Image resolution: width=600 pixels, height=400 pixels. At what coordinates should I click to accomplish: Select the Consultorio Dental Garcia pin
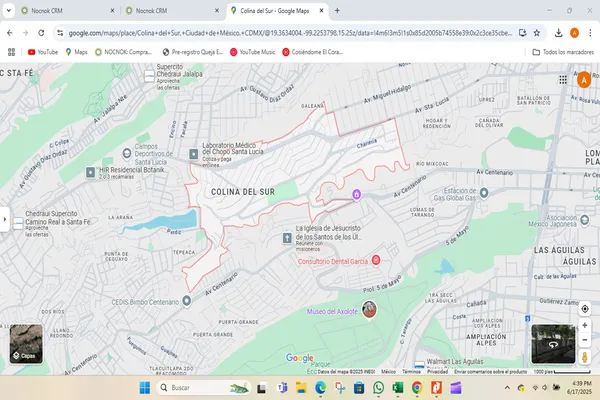pyautogui.click(x=376, y=260)
